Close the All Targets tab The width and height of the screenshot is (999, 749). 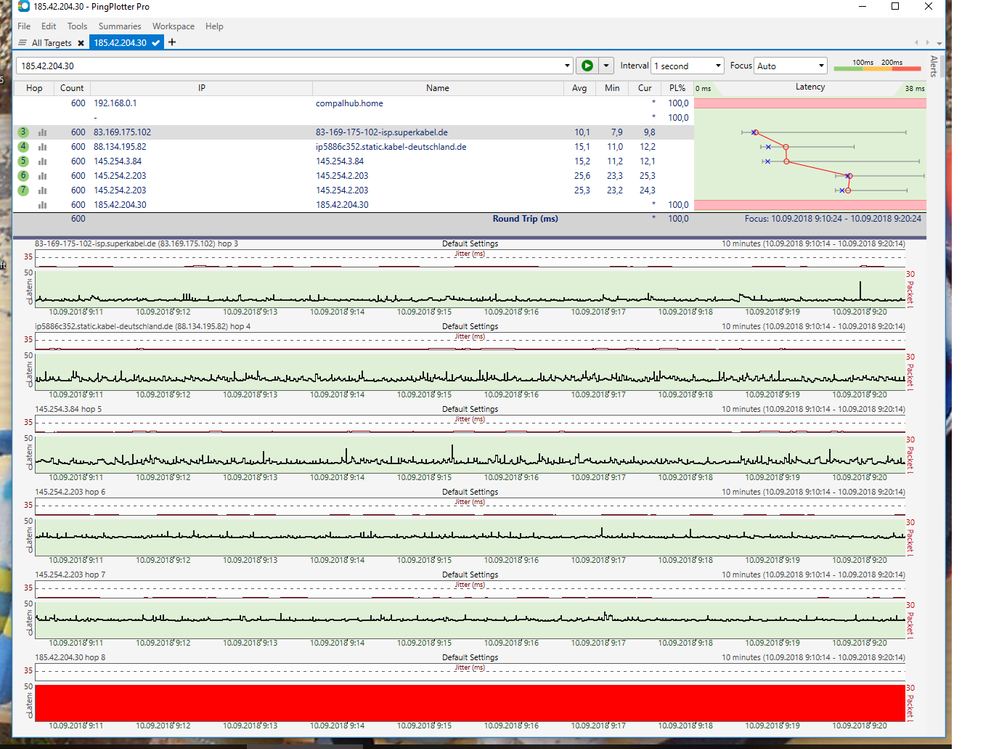click(81, 43)
